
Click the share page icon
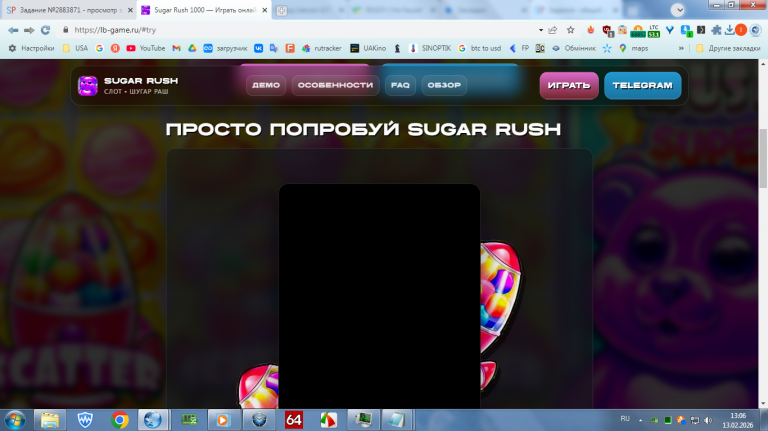553,30
